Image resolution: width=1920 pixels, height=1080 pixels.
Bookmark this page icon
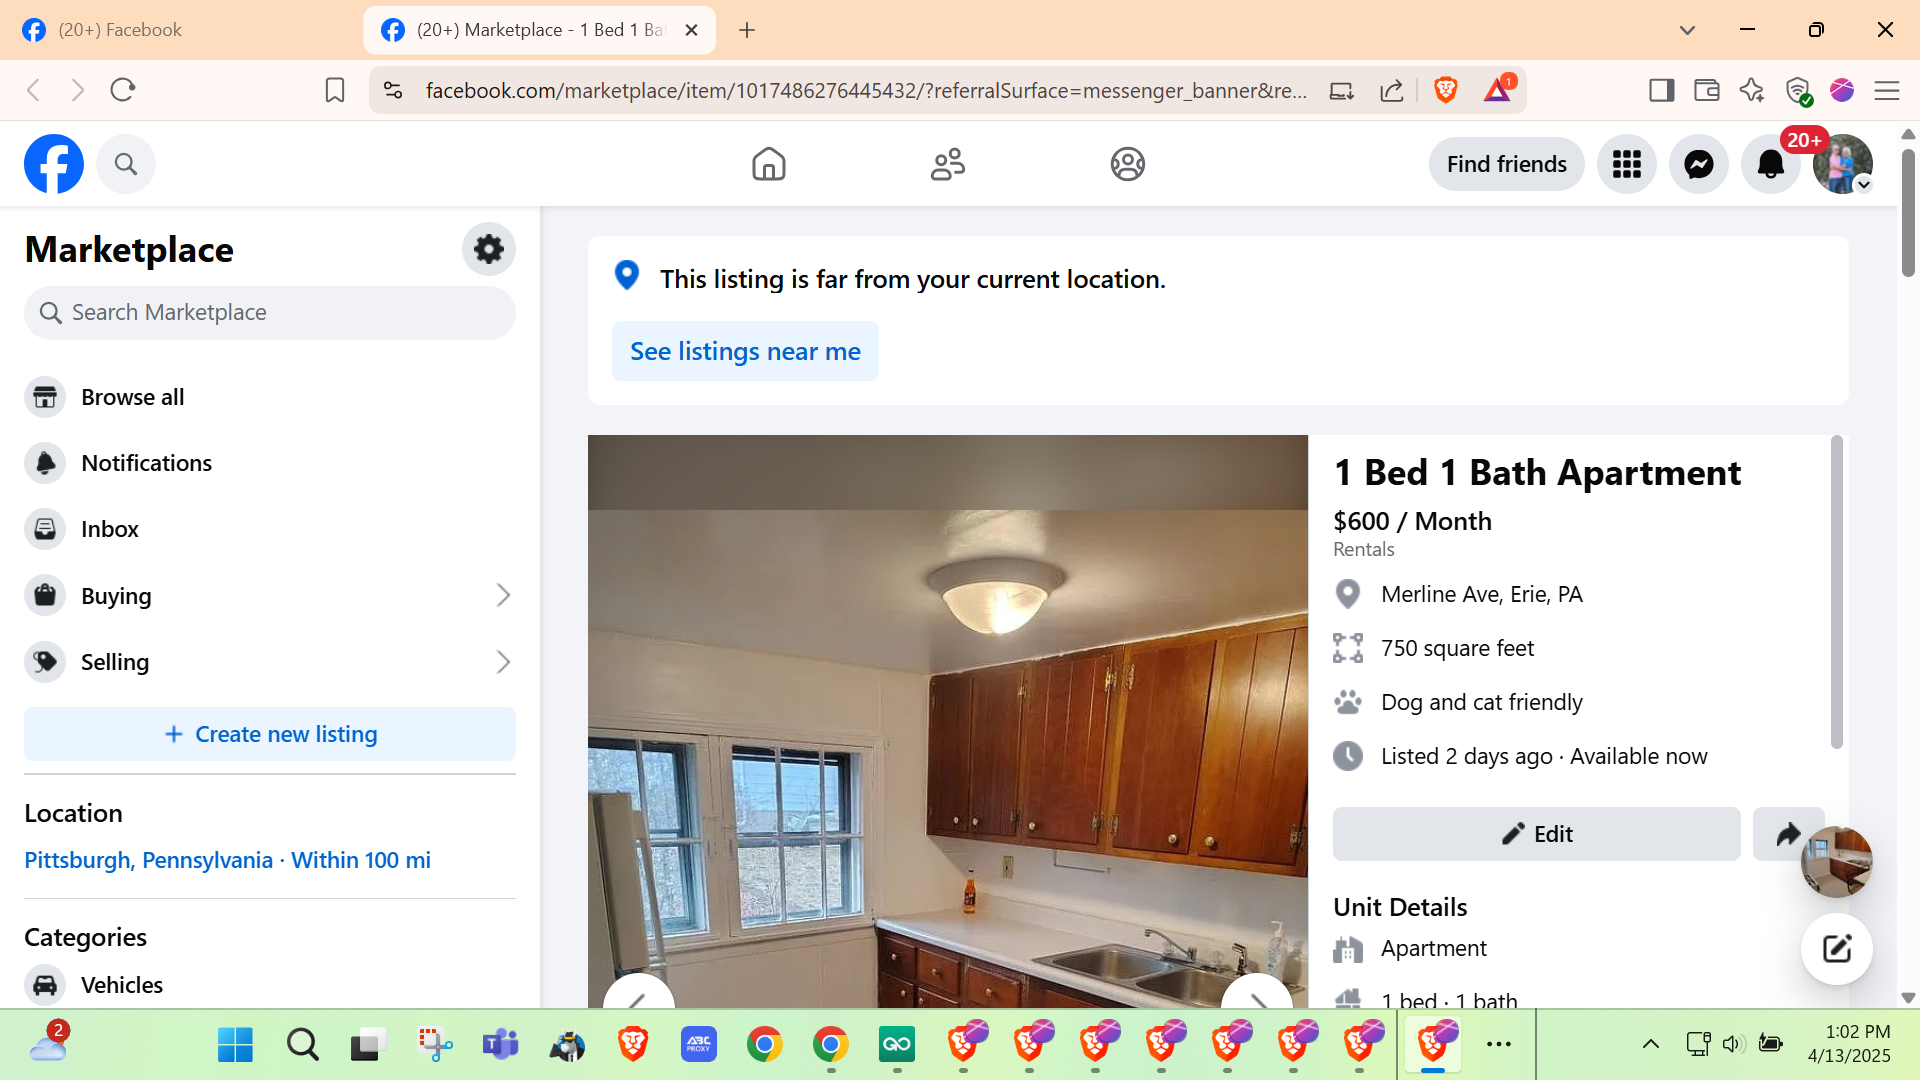[335, 91]
